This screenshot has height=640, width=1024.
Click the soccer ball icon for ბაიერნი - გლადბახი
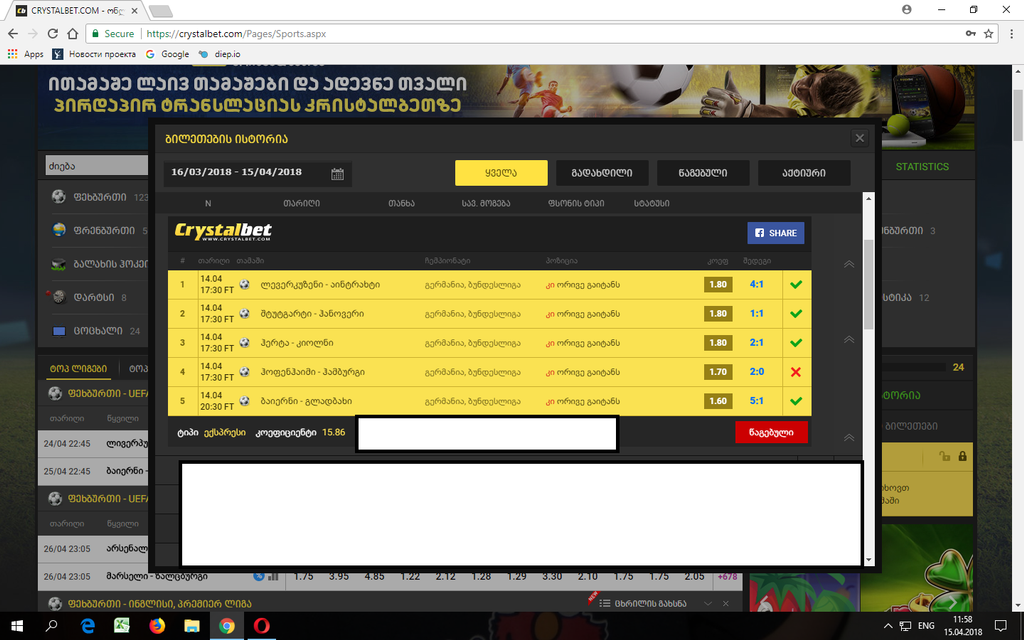point(244,400)
